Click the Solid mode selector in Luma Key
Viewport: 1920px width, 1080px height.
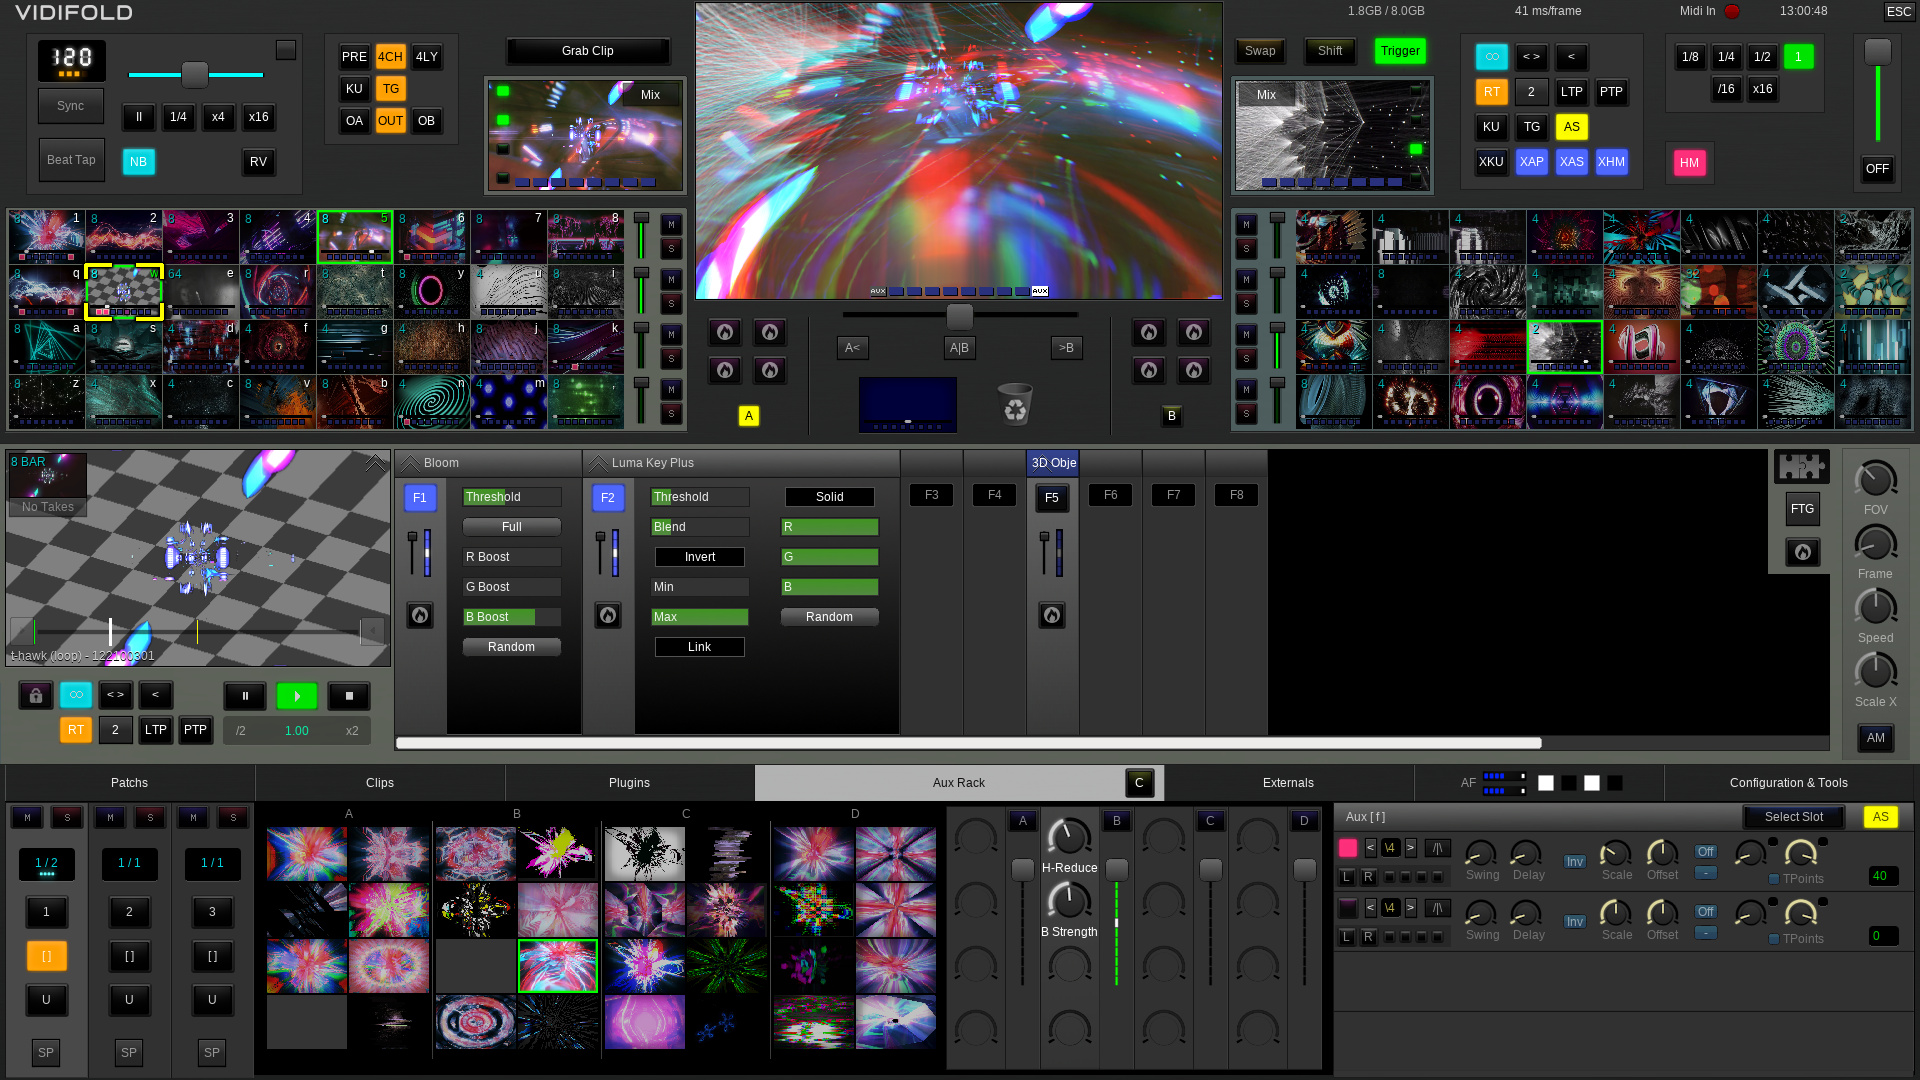coord(830,497)
